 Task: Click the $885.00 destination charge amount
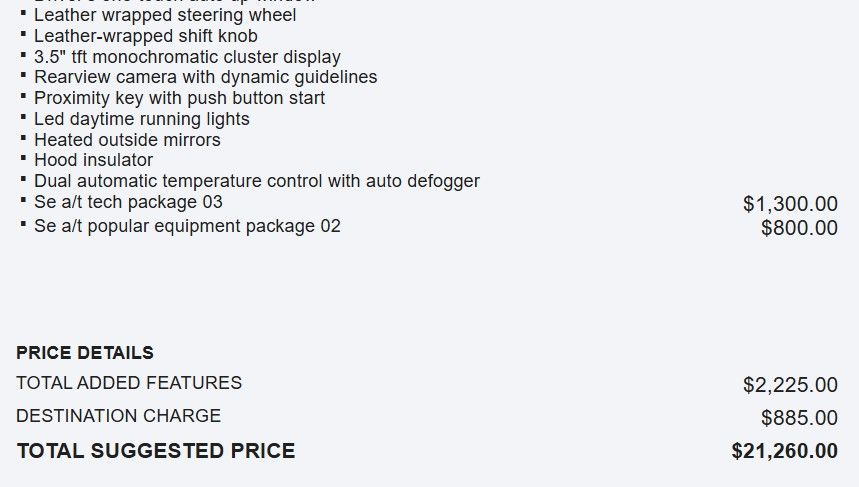click(x=799, y=418)
